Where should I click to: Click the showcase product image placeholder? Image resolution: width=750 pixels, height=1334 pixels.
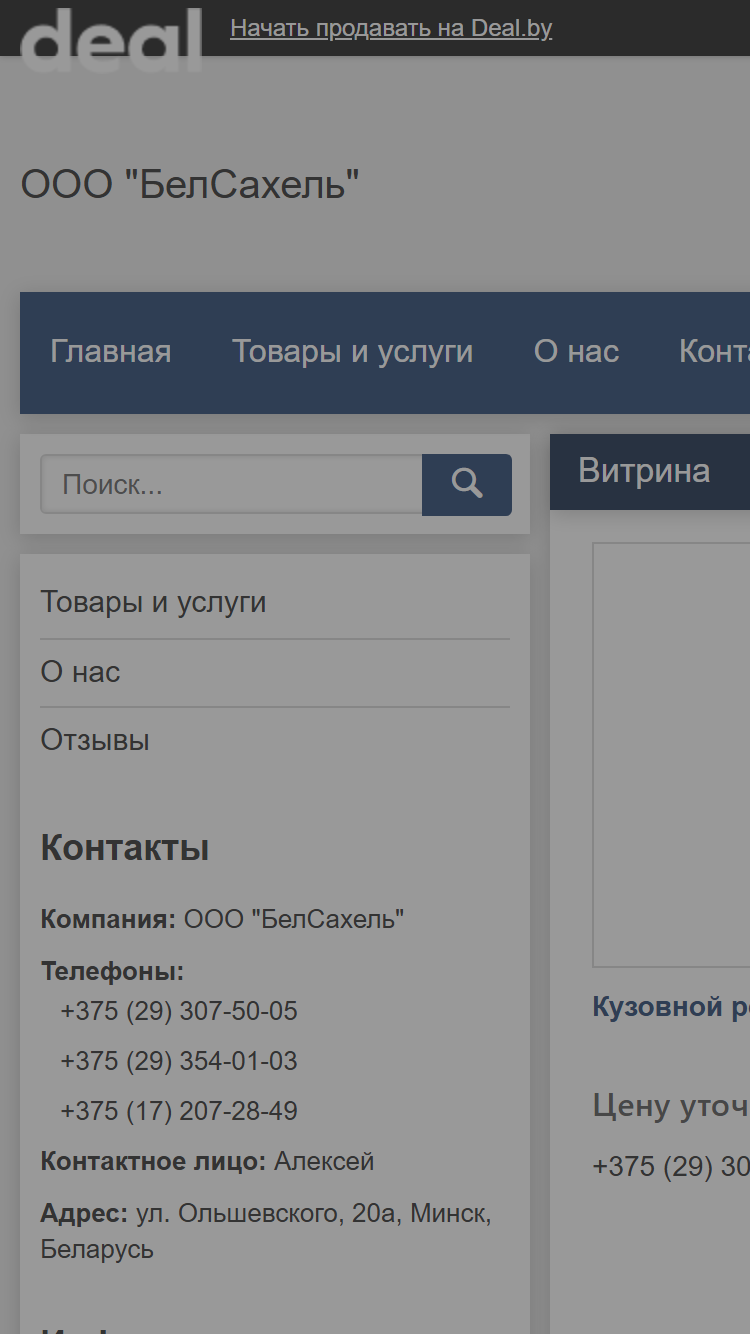coord(671,755)
